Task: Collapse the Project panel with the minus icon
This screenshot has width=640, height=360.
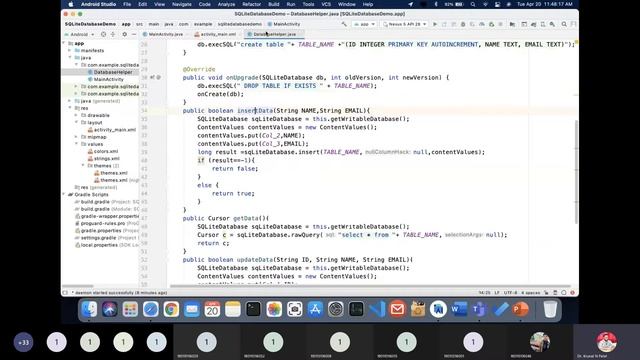Action: (134, 34)
